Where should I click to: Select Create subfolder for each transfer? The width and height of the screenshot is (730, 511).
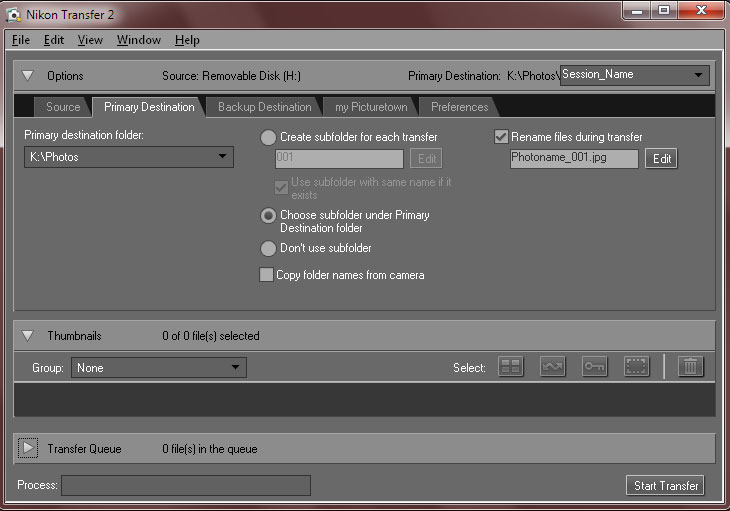(268, 137)
